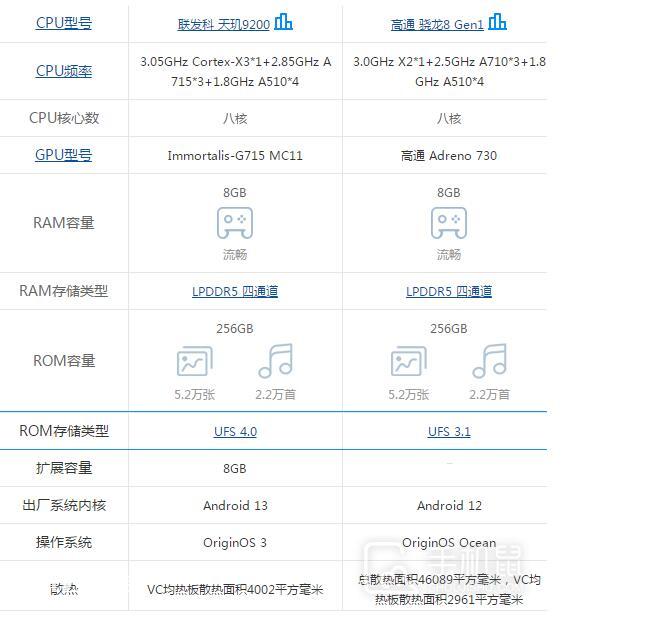This screenshot has height=624, width=645.
Task: Click the gamepad icon under left 8GB RAM
Action: pos(235,223)
